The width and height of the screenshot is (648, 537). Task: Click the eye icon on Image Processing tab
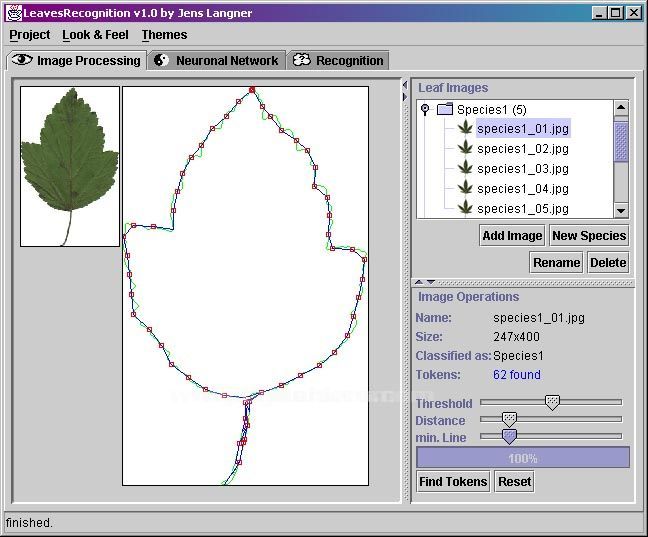22,60
